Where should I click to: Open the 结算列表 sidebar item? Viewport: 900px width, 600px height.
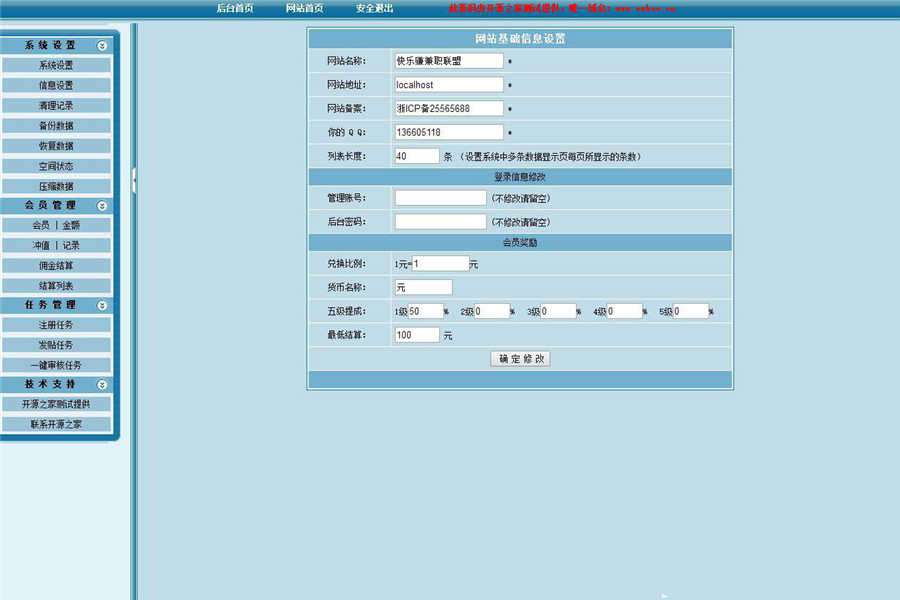(56, 285)
